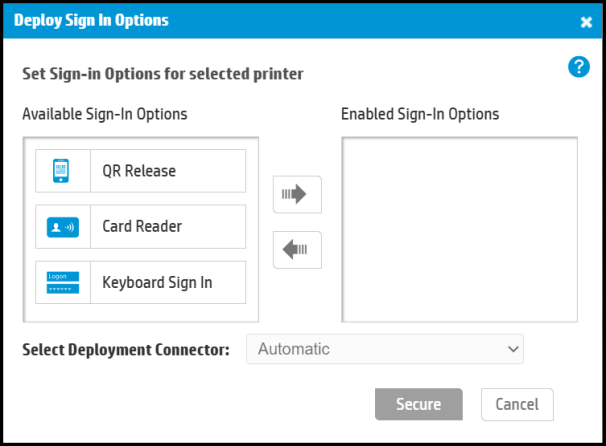Click inside the Enabled Sign-In Options list

coord(459,229)
